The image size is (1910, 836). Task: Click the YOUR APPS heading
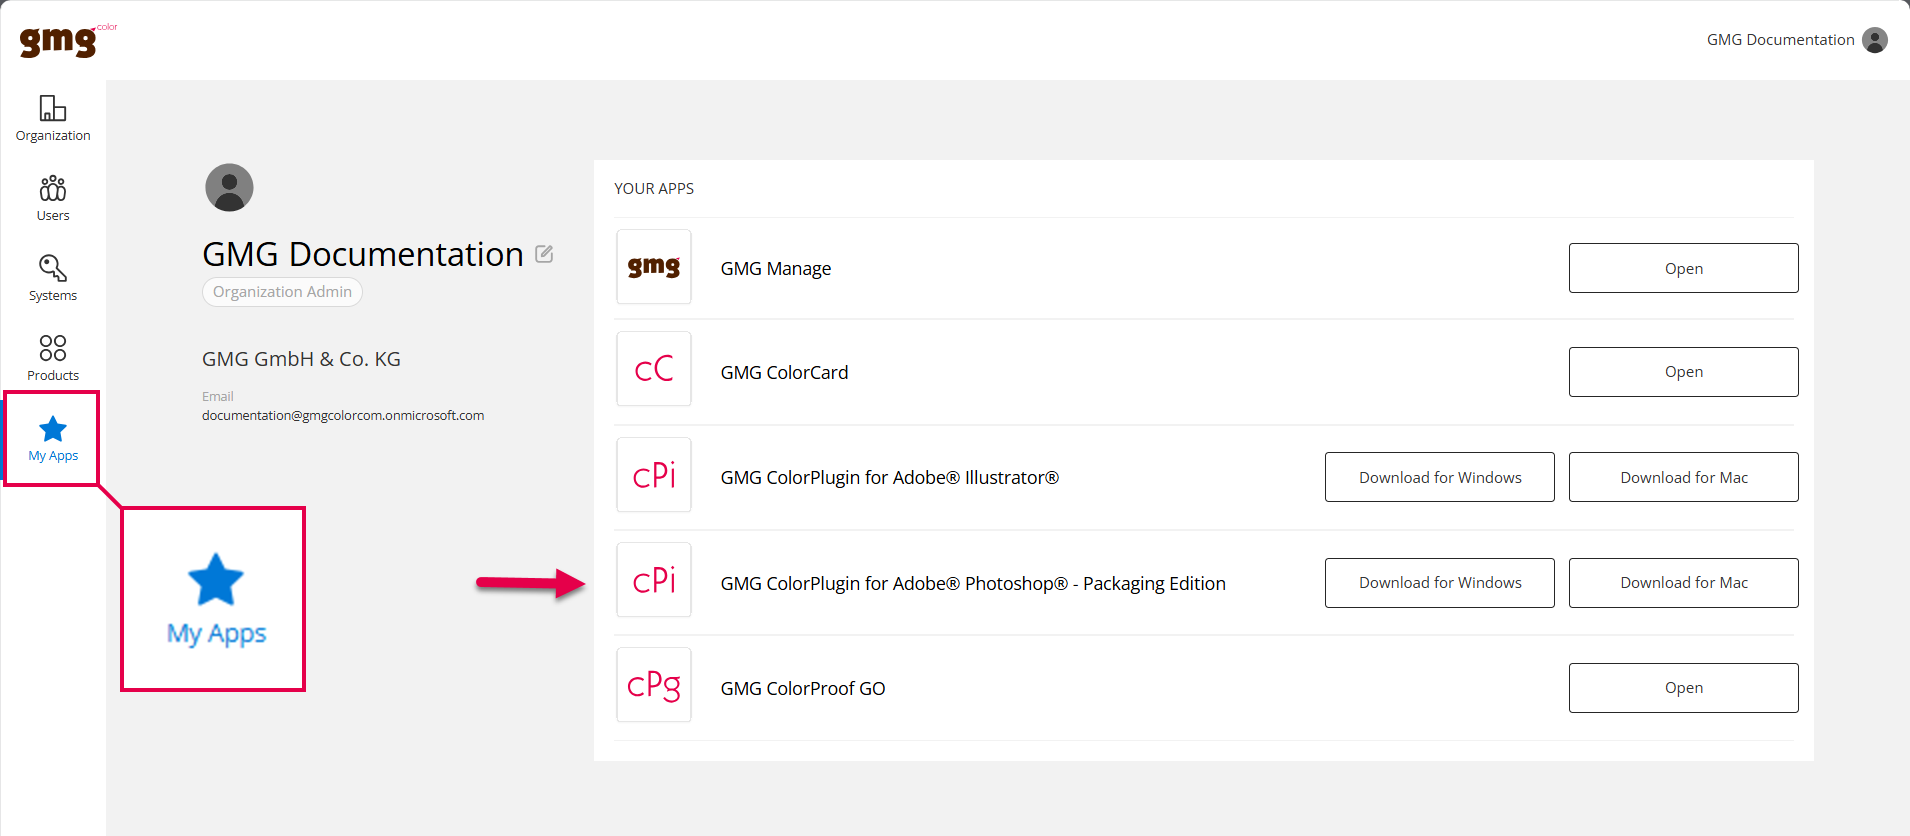654,188
